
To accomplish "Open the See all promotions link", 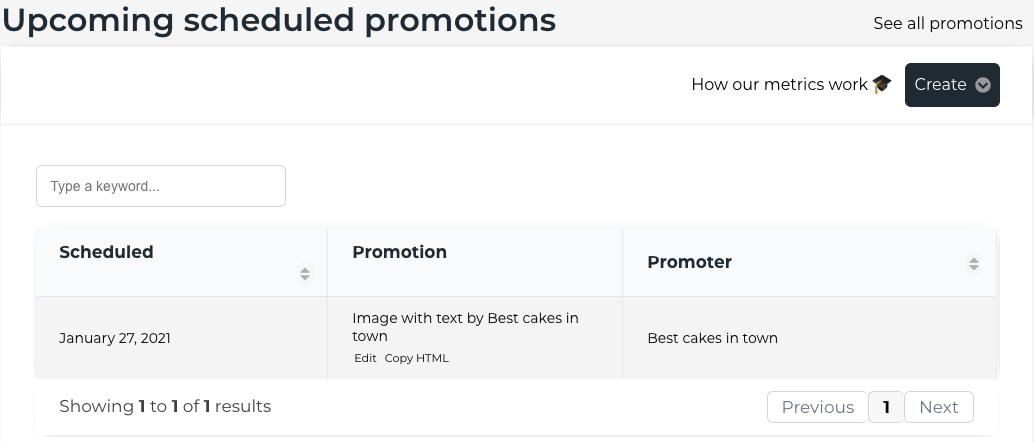I will (948, 24).
